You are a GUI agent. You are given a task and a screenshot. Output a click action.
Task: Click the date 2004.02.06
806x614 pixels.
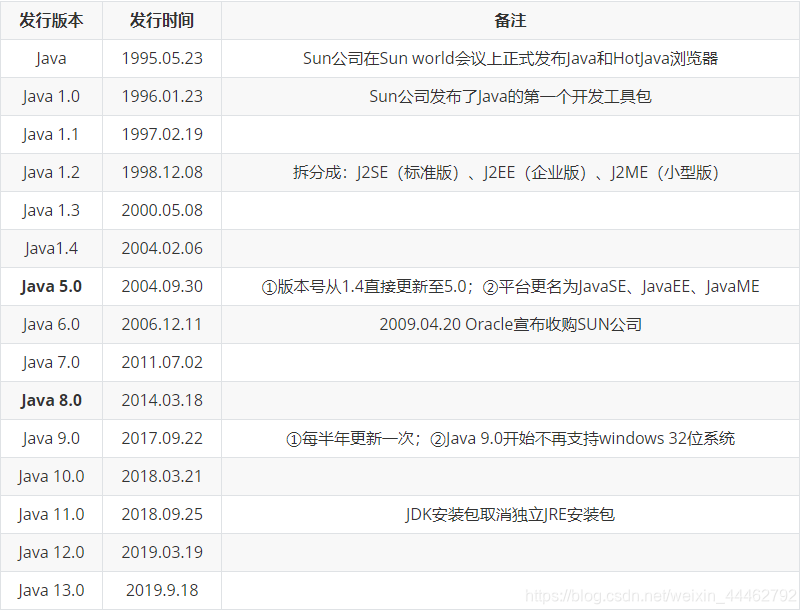pos(162,248)
